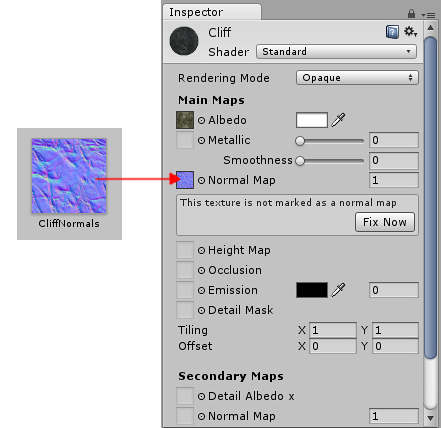Click the Metallic texture picker circle
This screenshot has height=428, width=441.
[x=201, y=140]
